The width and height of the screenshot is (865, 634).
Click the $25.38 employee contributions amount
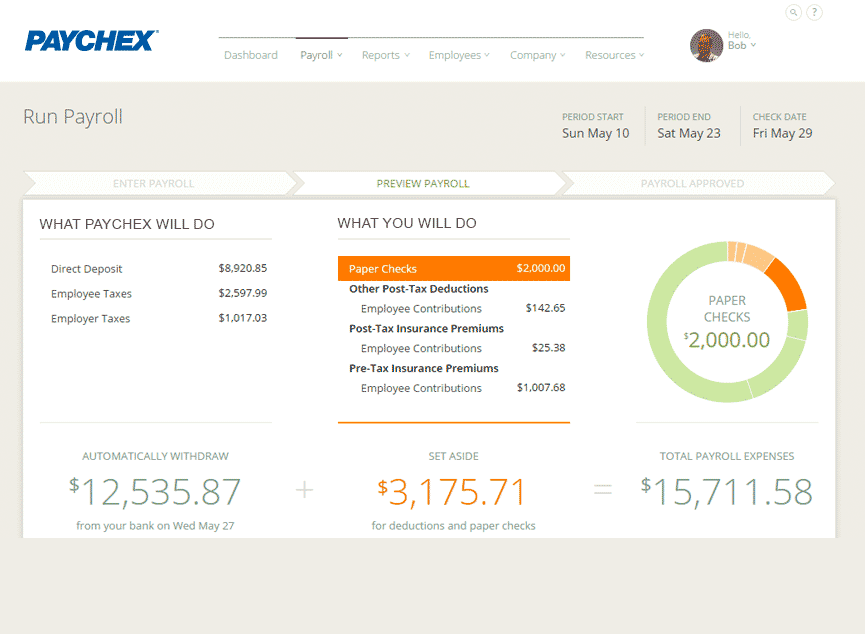point(548,348)
